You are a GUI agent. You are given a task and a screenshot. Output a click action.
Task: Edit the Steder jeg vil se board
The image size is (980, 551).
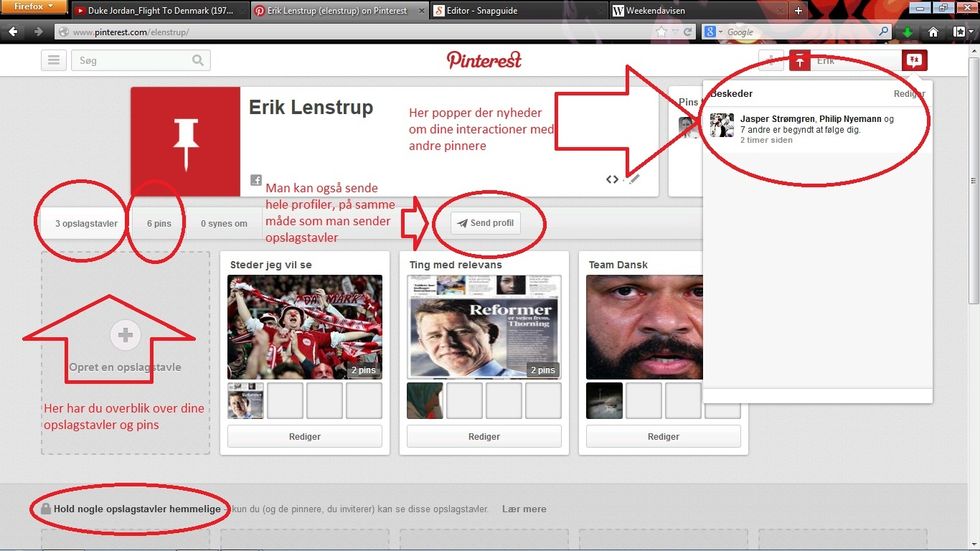pyautogui.click(x=304, y=436)
